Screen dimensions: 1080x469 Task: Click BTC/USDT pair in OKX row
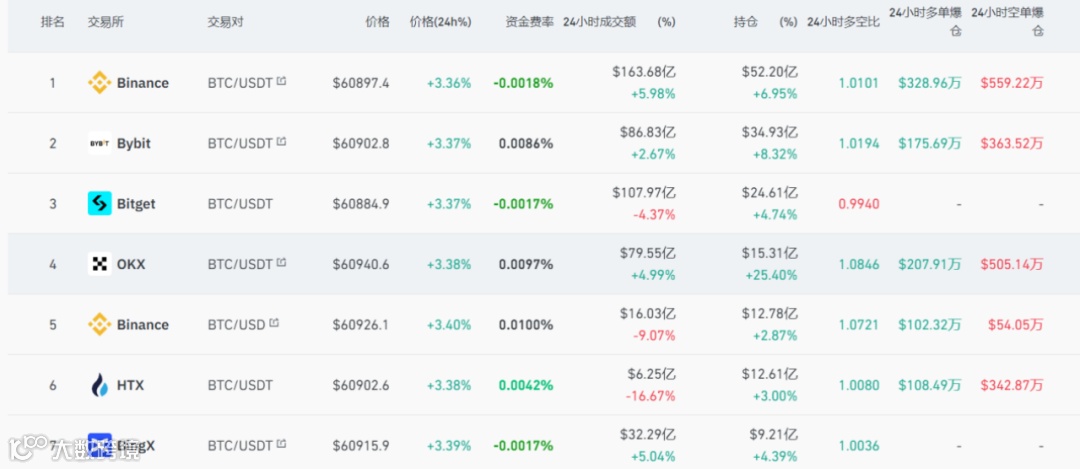point(240,264)
